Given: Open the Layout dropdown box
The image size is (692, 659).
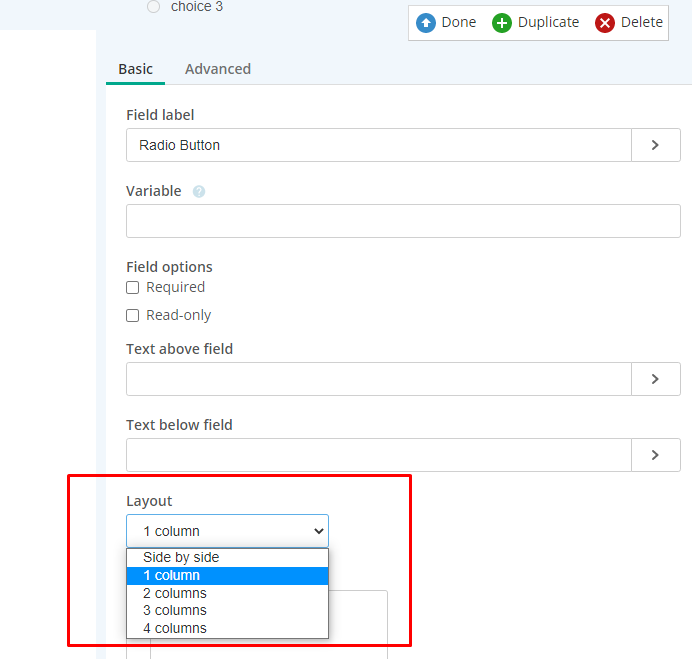Looking at the screenshot, I should pyautogui.click(x=227, y=531).
